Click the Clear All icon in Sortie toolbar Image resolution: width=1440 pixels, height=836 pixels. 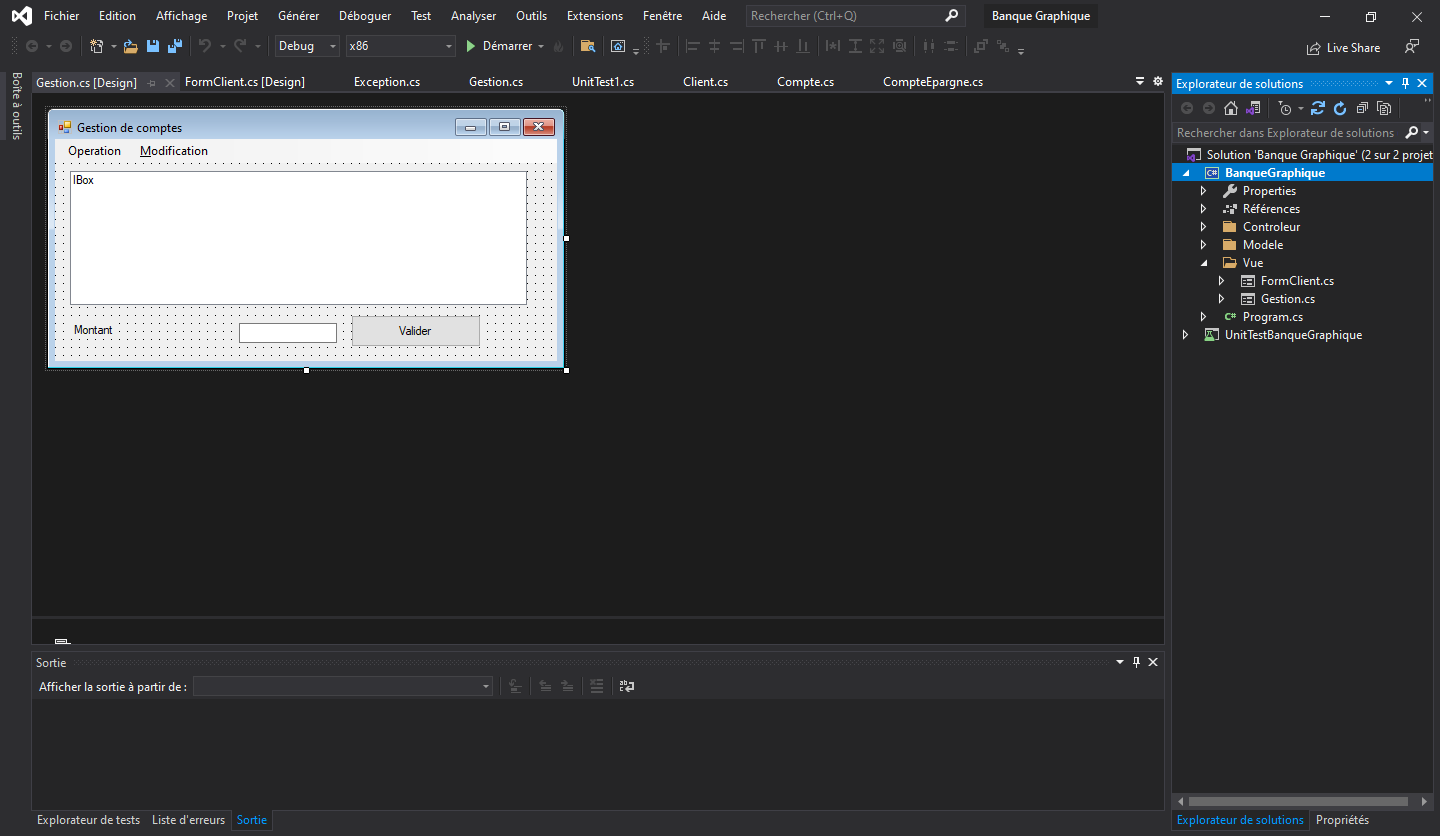pyautogui.click(x=597, y=686)
